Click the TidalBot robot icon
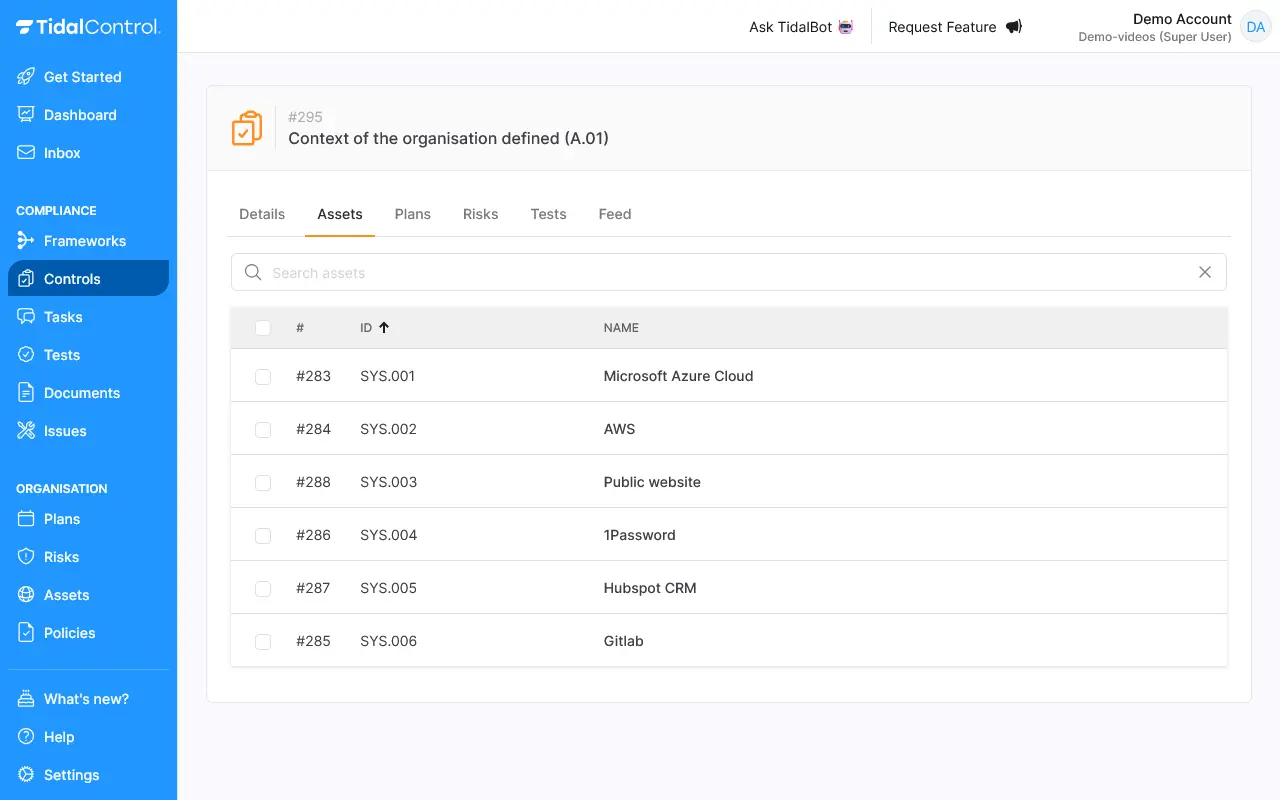The height and width of the screenshot is (800, 1280). click(x=846, y=27)
